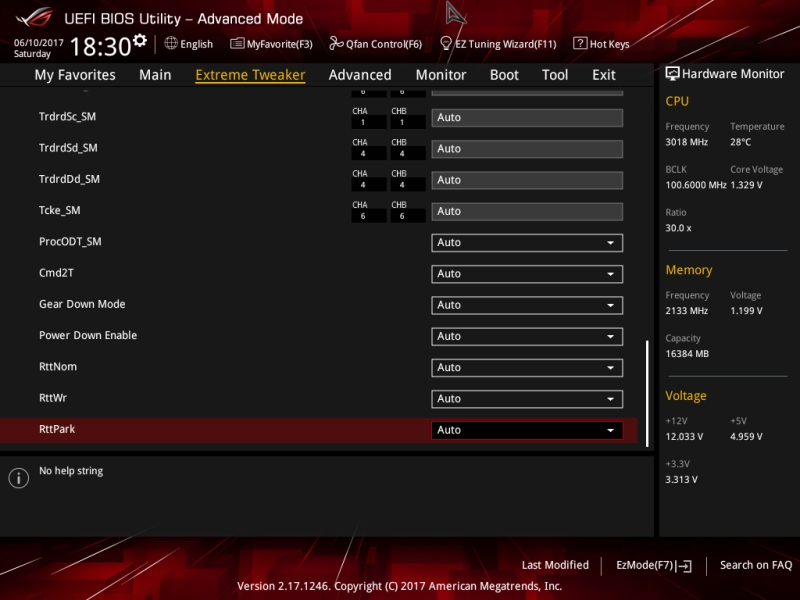Click the time display 18:30
800x600 pixels.
(101, 46)
